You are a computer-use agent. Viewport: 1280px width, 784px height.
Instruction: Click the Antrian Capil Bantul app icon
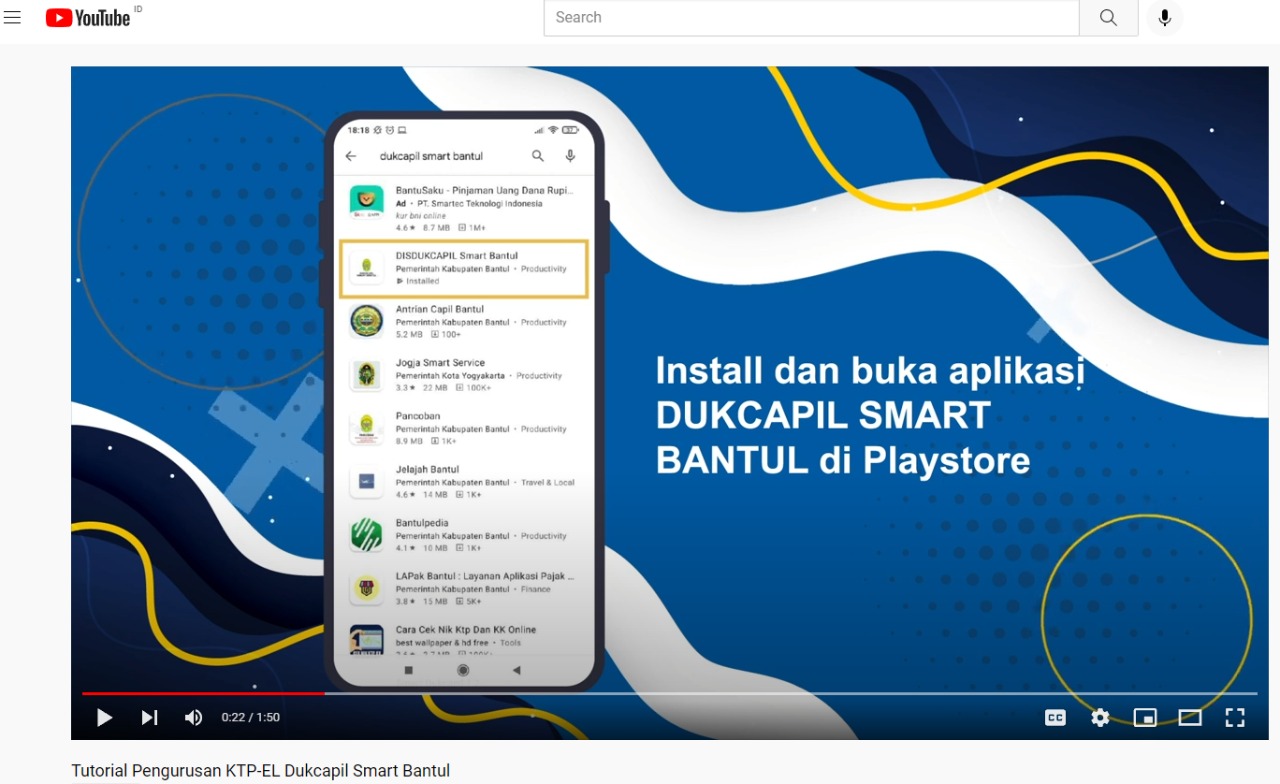tap(366, 321)
